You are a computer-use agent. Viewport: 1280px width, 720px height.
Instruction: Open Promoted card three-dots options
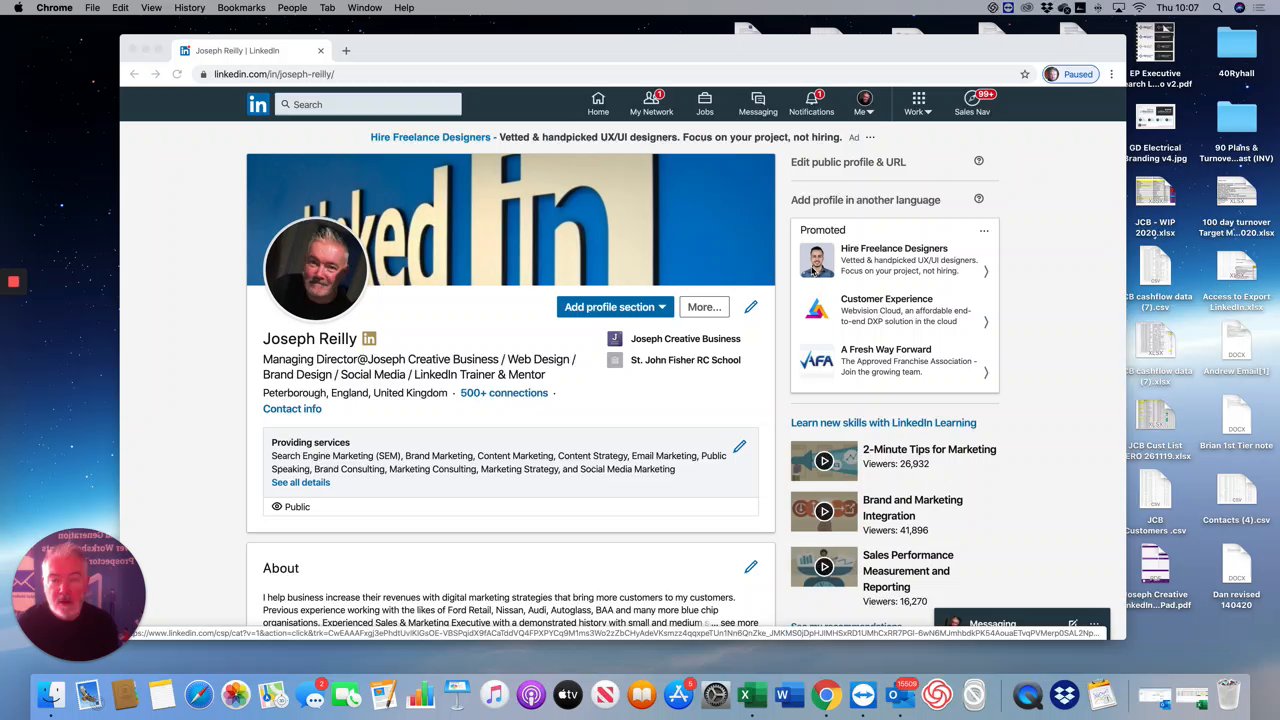(984, 231)
